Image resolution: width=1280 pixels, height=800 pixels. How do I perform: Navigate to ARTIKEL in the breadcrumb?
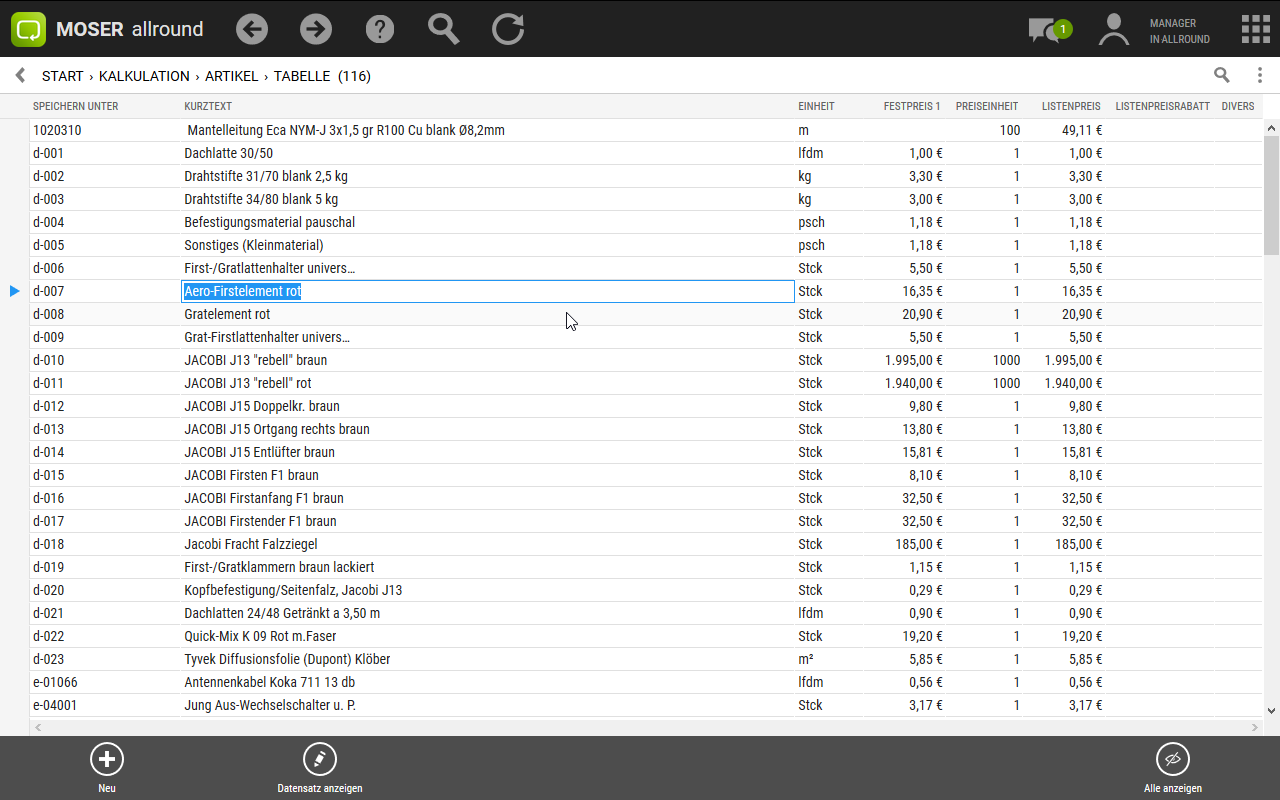(232, 76)
